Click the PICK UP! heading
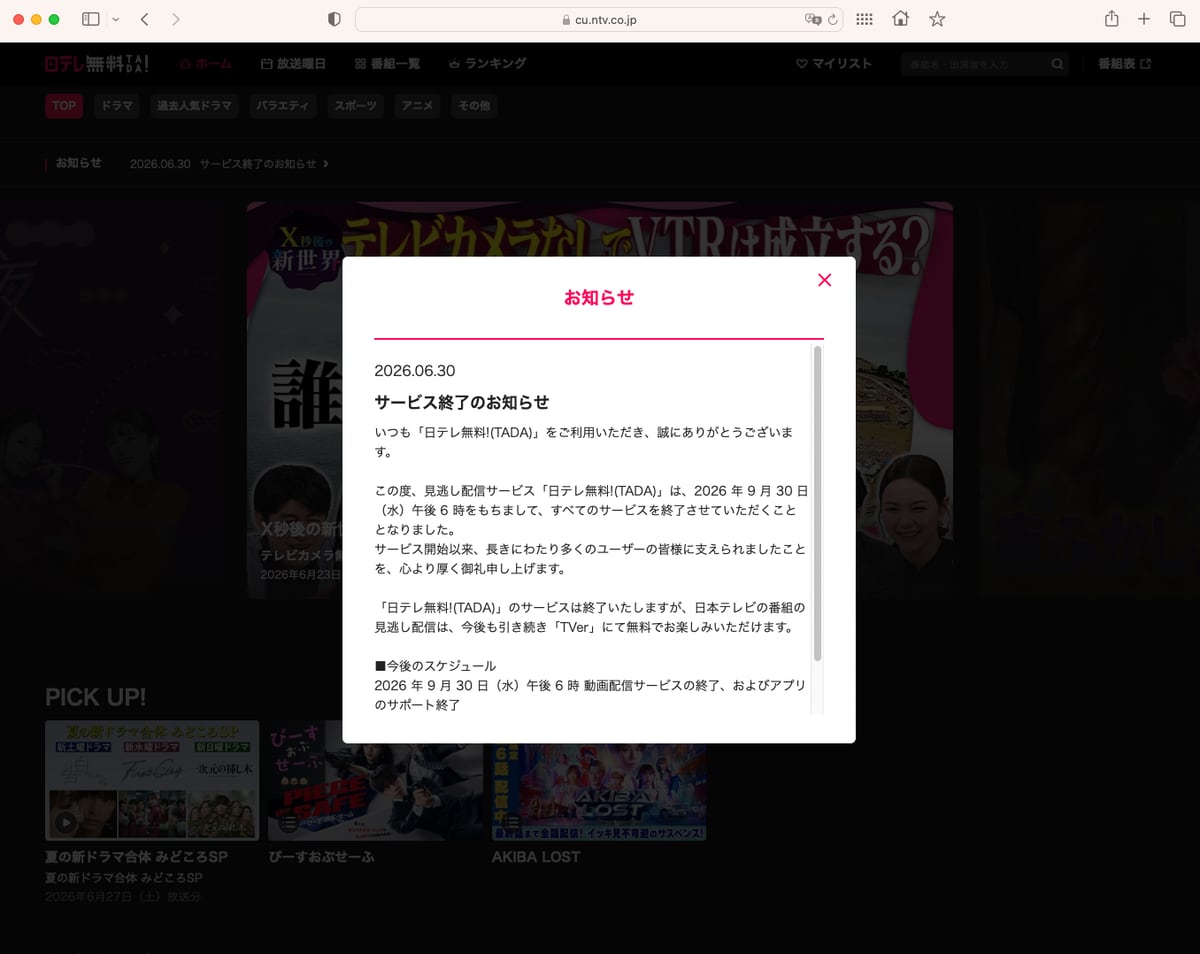The image size is (1200, 954). coord(95,696)
